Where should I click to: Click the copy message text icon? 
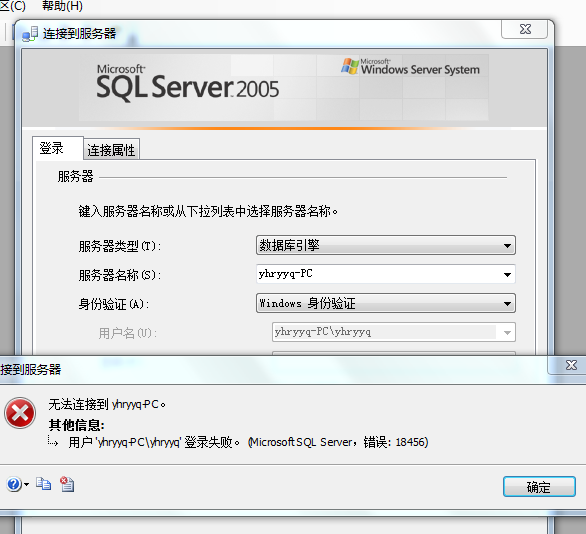(44, 484)
